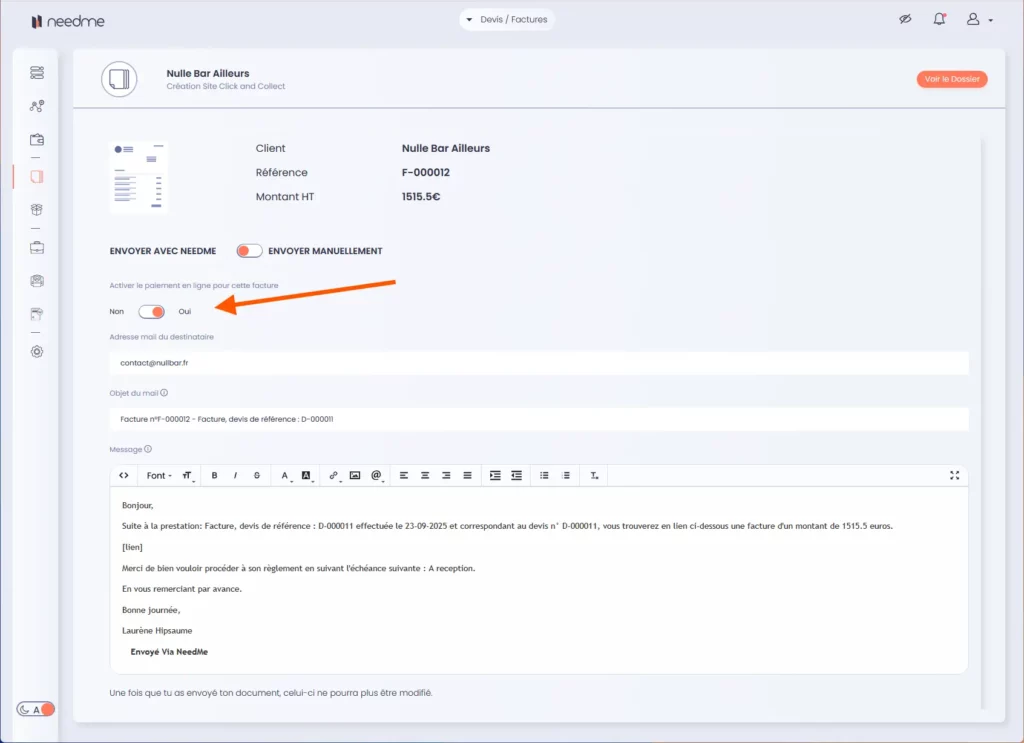1024x743 pixels.
Task: Open the text color picker
Action: [x=285, y=476]
